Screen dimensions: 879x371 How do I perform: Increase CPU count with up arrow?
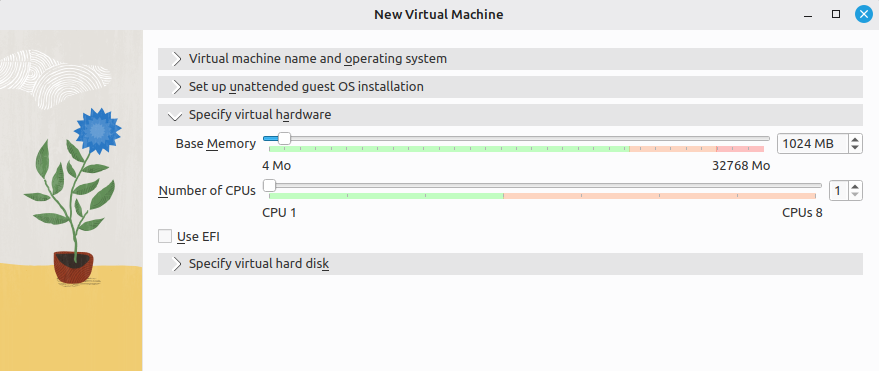855,187
